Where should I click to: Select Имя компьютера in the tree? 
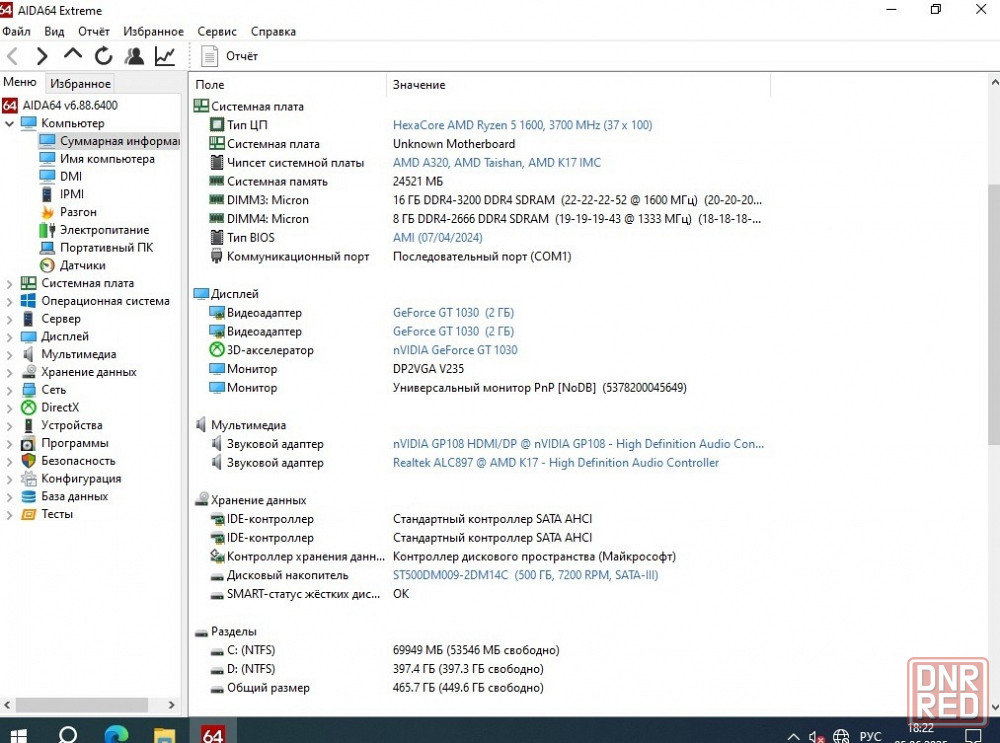[107, 159]
